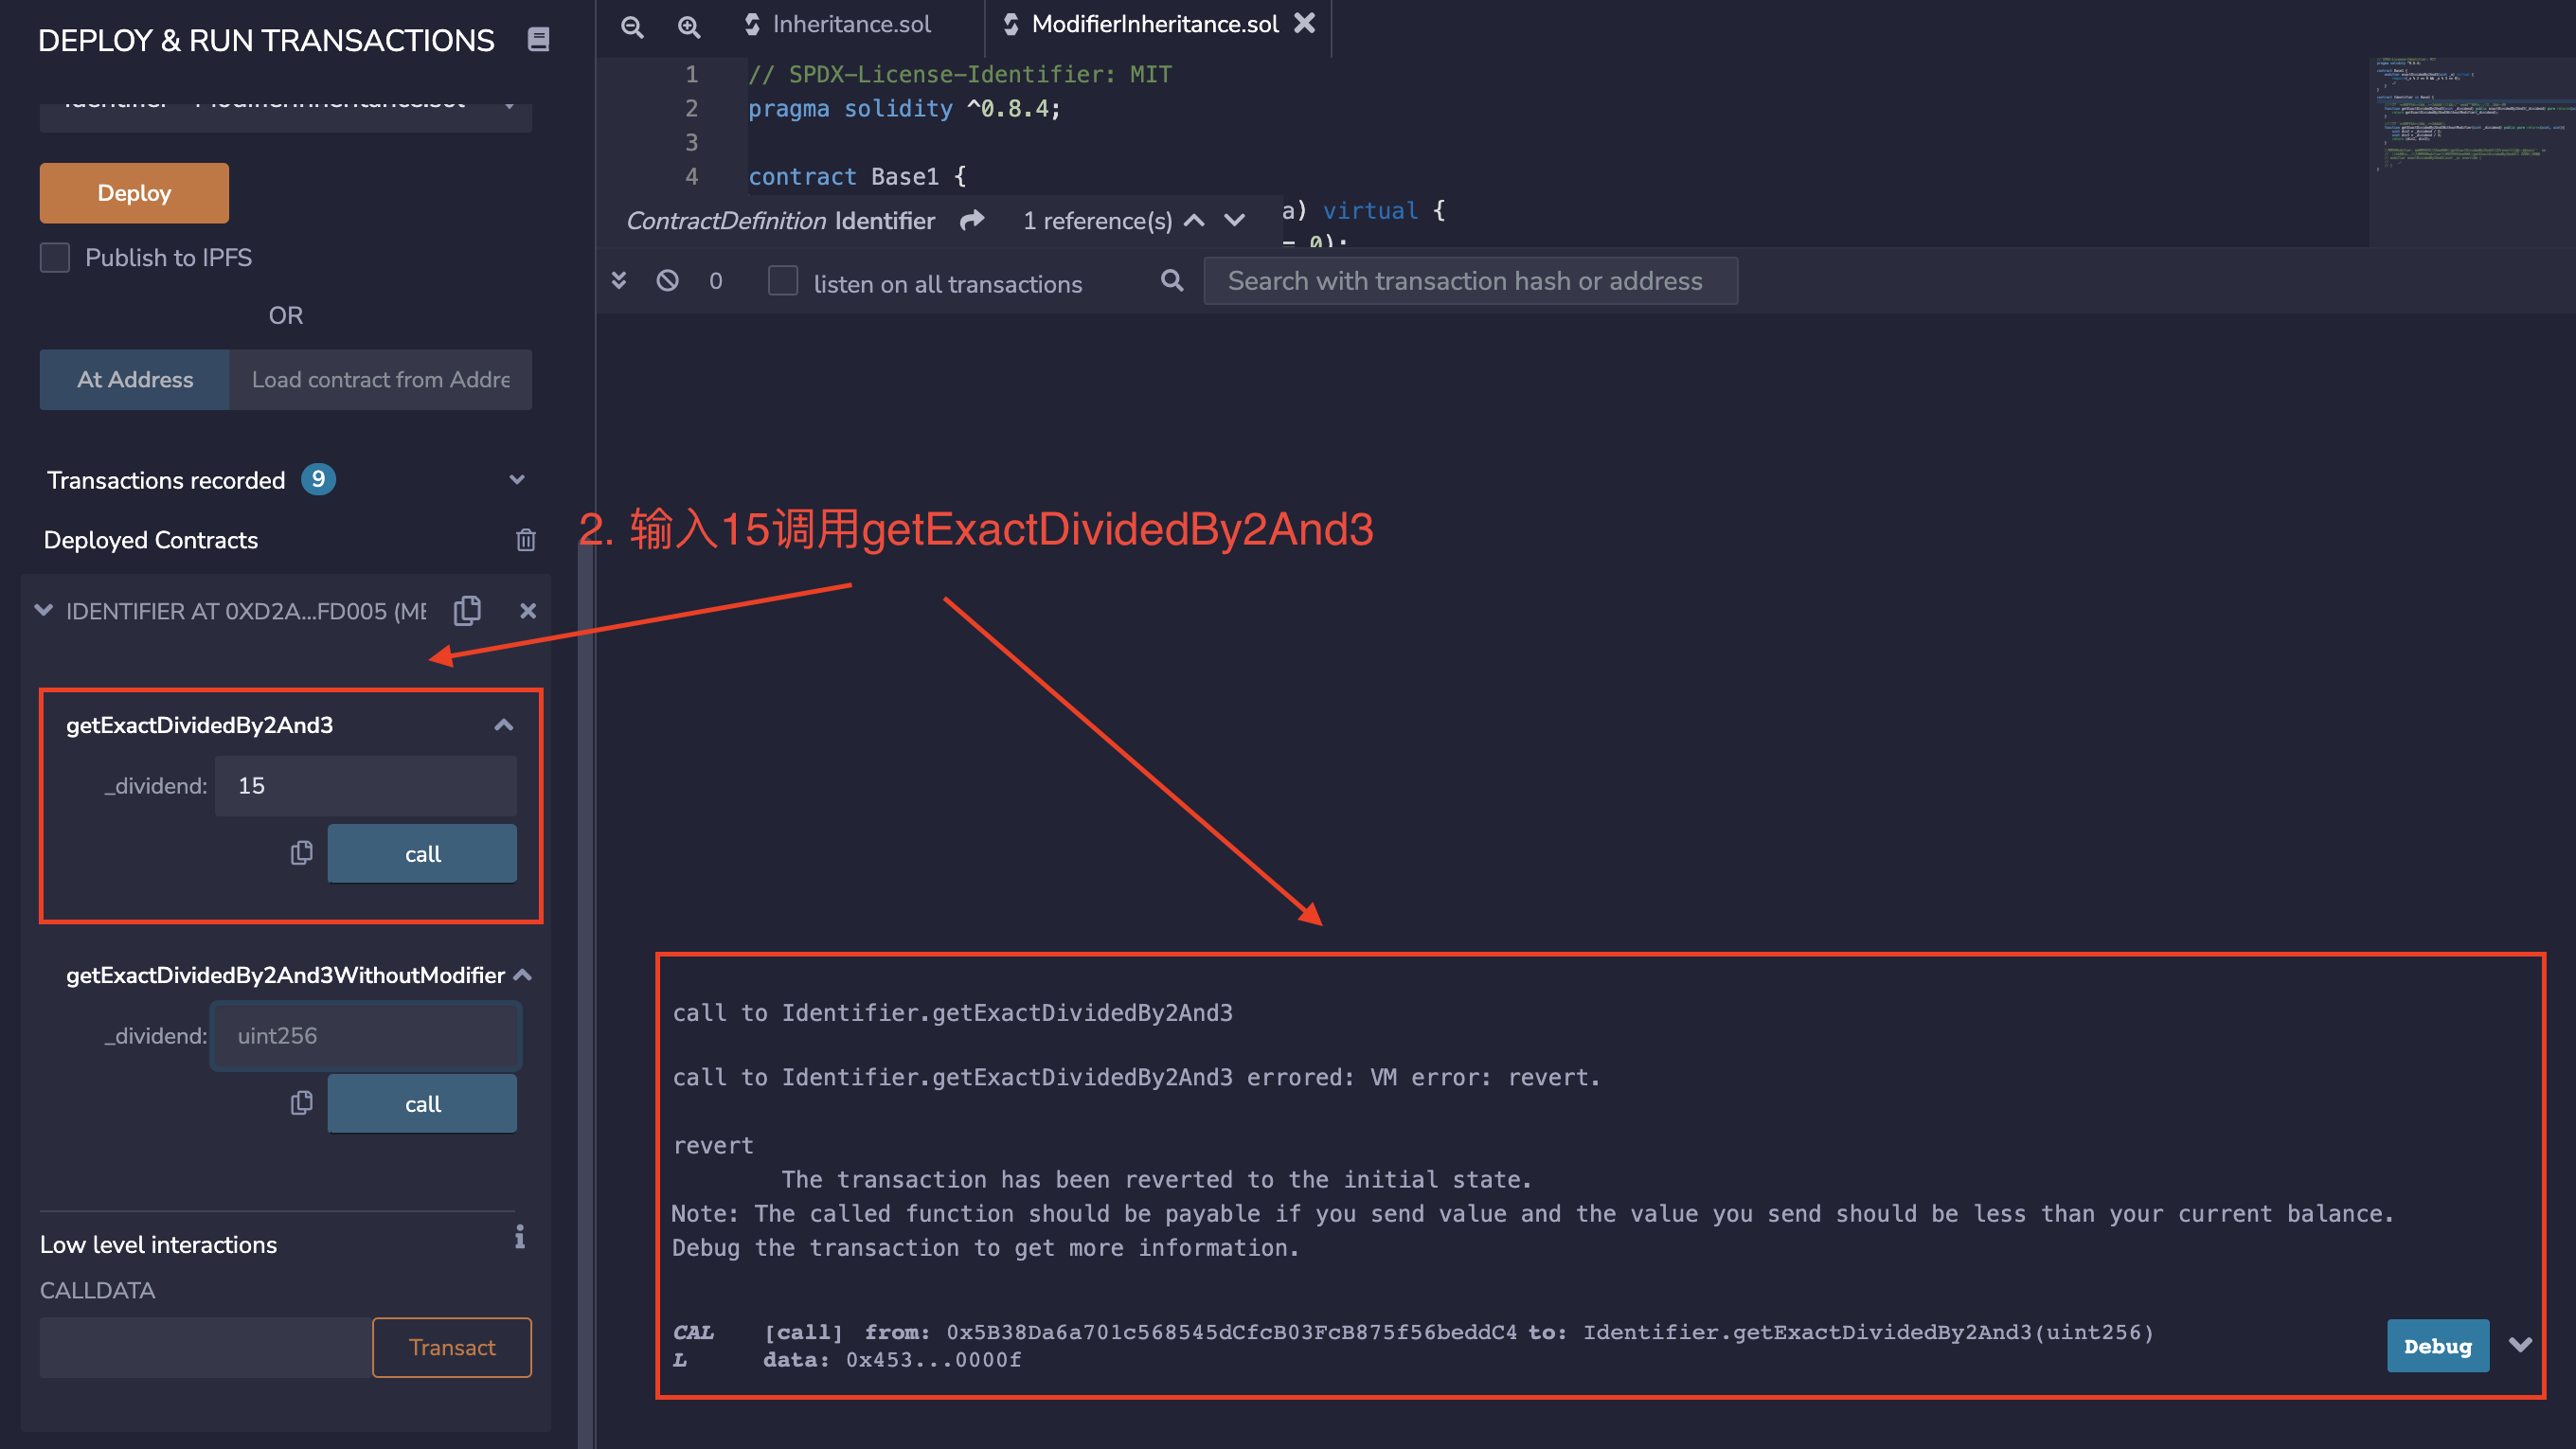
Task: Copy calldata for getExactDividedBy2And3 function
Action: pos(301,853)
